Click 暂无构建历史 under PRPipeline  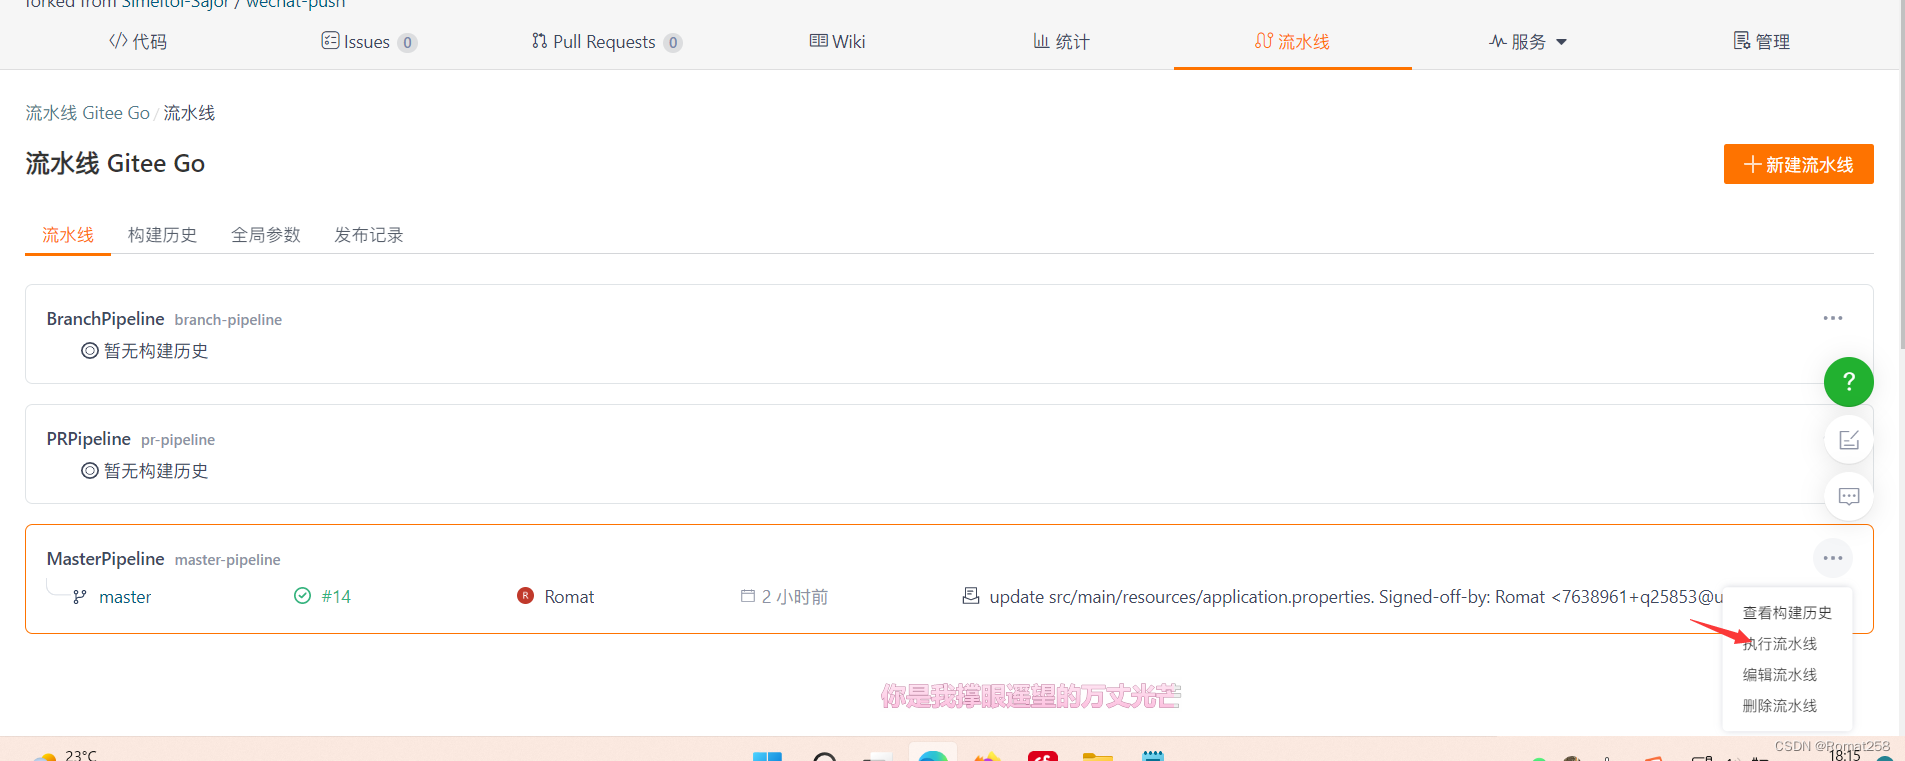(156, 471)
